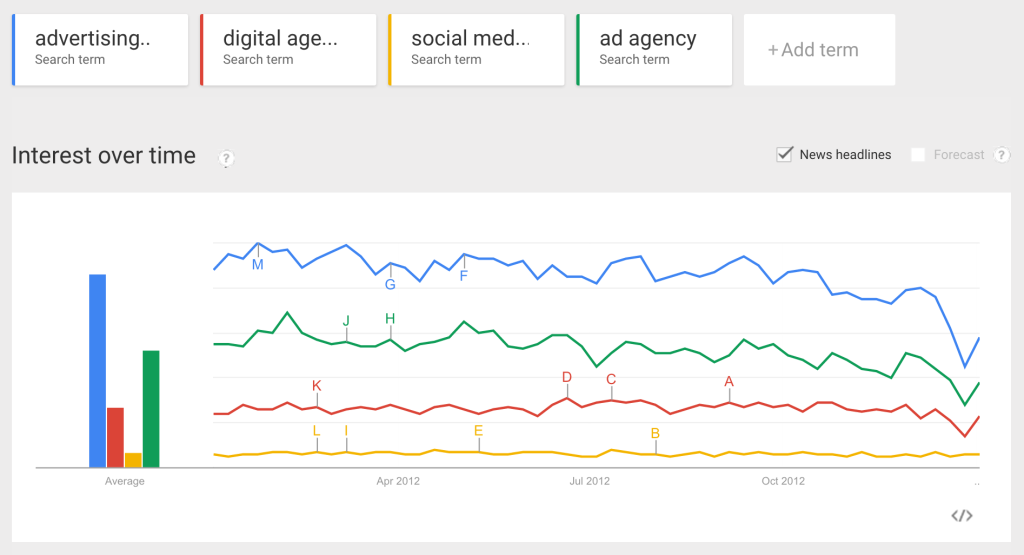Open news headline marker G
Image resolution: width=1024 pixels, height=555 pixels.
(390, 284)
